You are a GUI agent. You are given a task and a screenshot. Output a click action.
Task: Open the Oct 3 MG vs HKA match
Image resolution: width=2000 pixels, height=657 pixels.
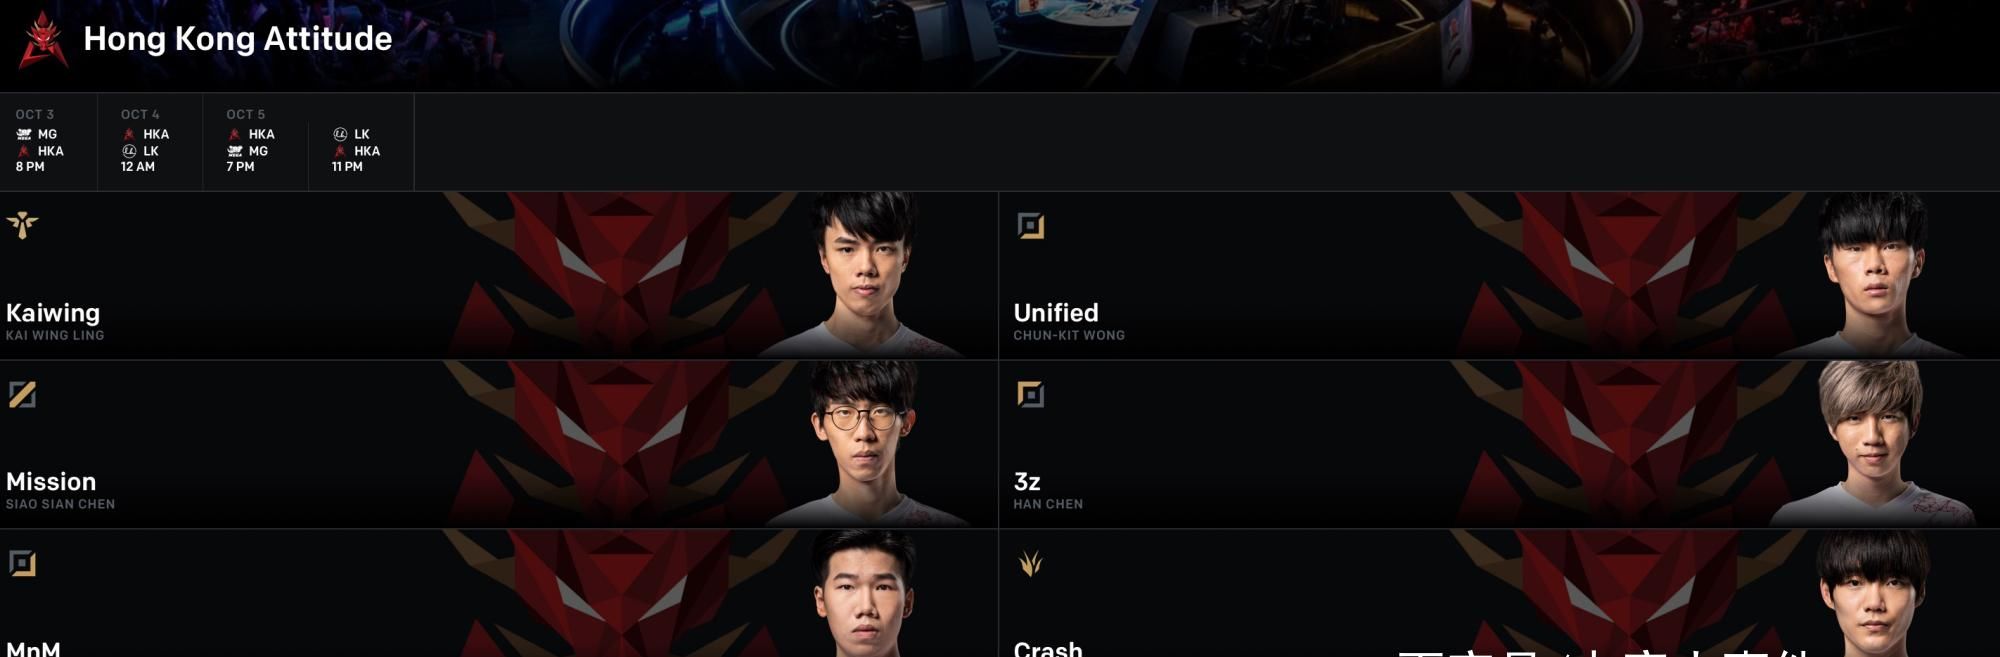coord(48,141)
